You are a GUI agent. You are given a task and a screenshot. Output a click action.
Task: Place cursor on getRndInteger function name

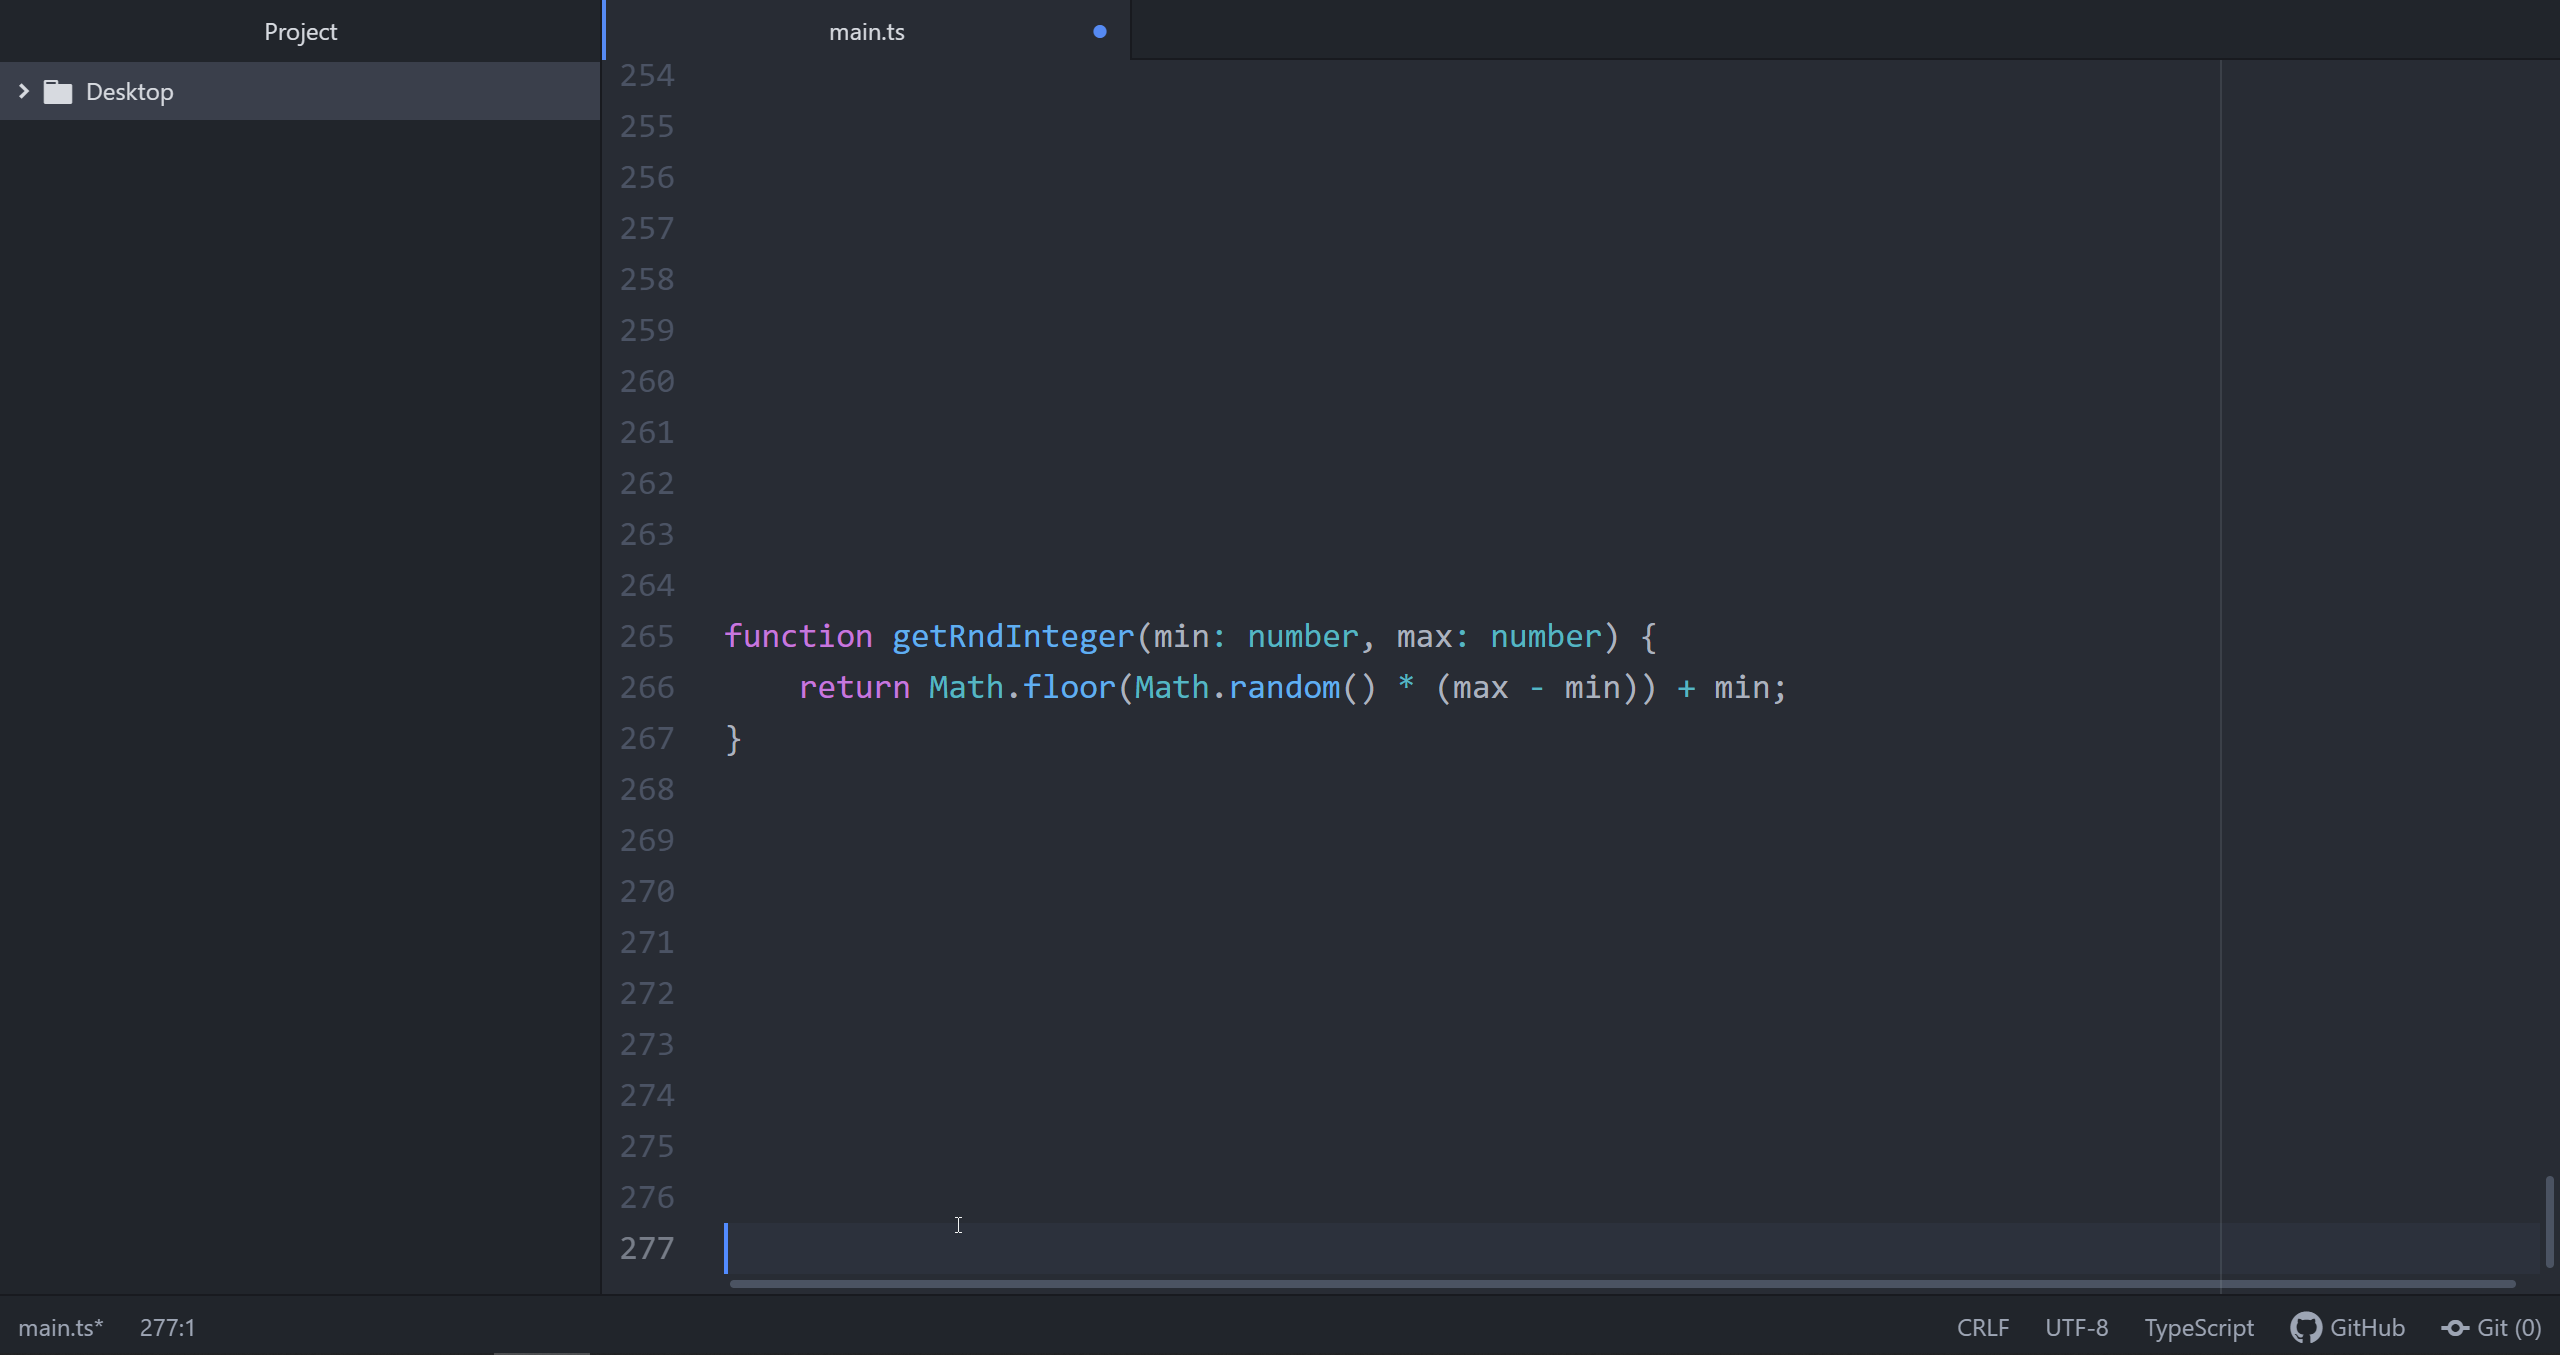tap(1012, 636)
